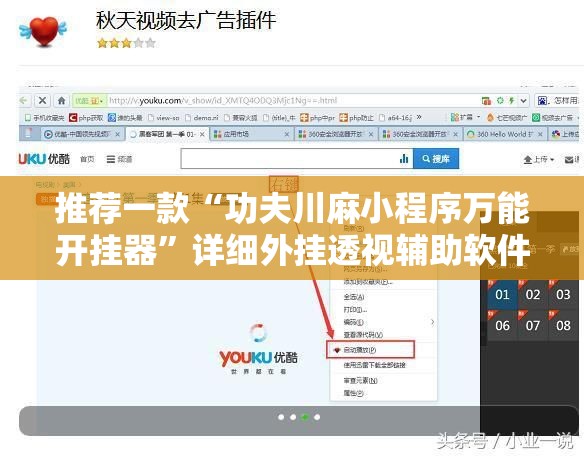Image resolution: width=584 pixels, height=456 pixels.
Task: Click the 视频去广告 extension icon
Action: (x=552, y=118)
